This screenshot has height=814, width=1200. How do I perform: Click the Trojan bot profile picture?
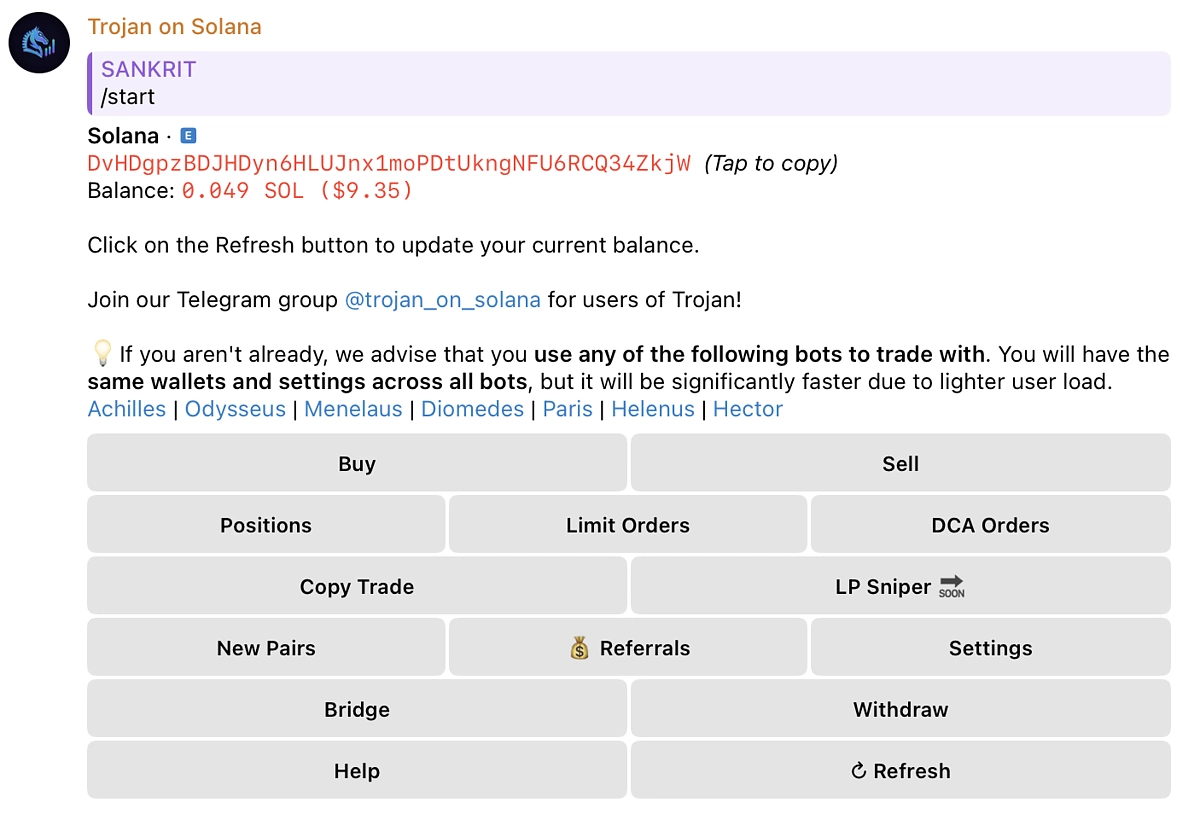coord(38,43)
